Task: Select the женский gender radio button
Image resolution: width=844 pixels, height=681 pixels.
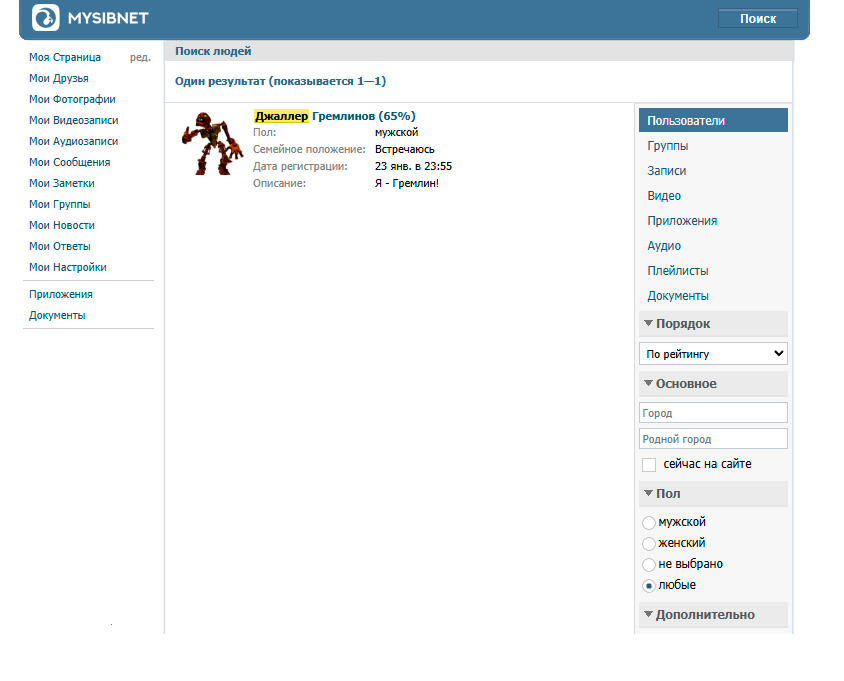Action: click(649, 544)
